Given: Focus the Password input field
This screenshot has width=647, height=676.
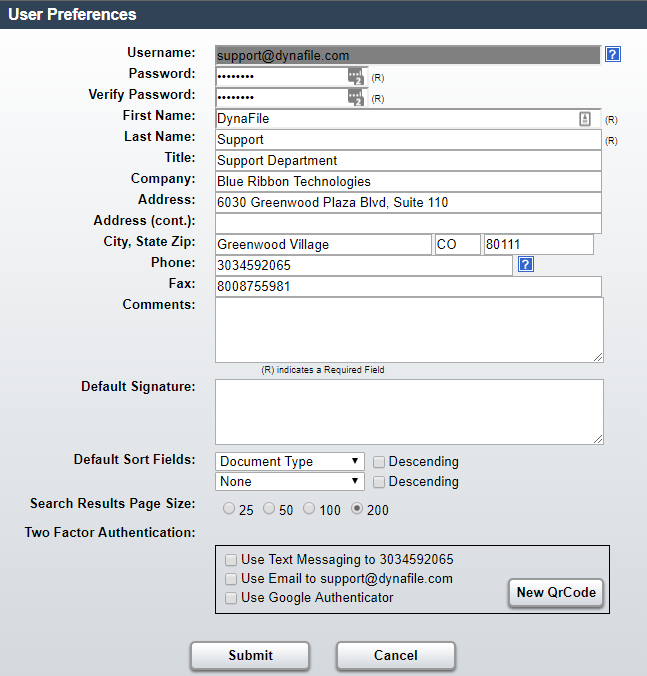Looking at the screenshot, I should 291,77.
